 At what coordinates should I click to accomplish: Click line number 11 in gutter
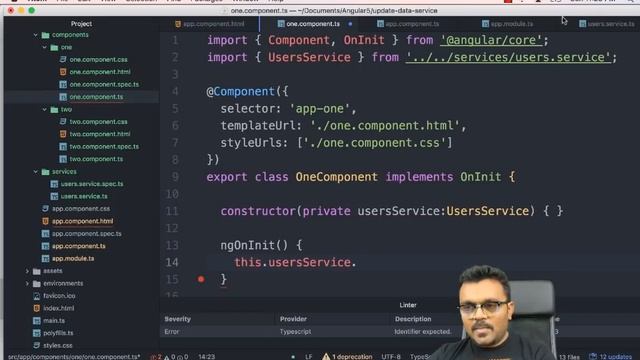click(172, 211)
